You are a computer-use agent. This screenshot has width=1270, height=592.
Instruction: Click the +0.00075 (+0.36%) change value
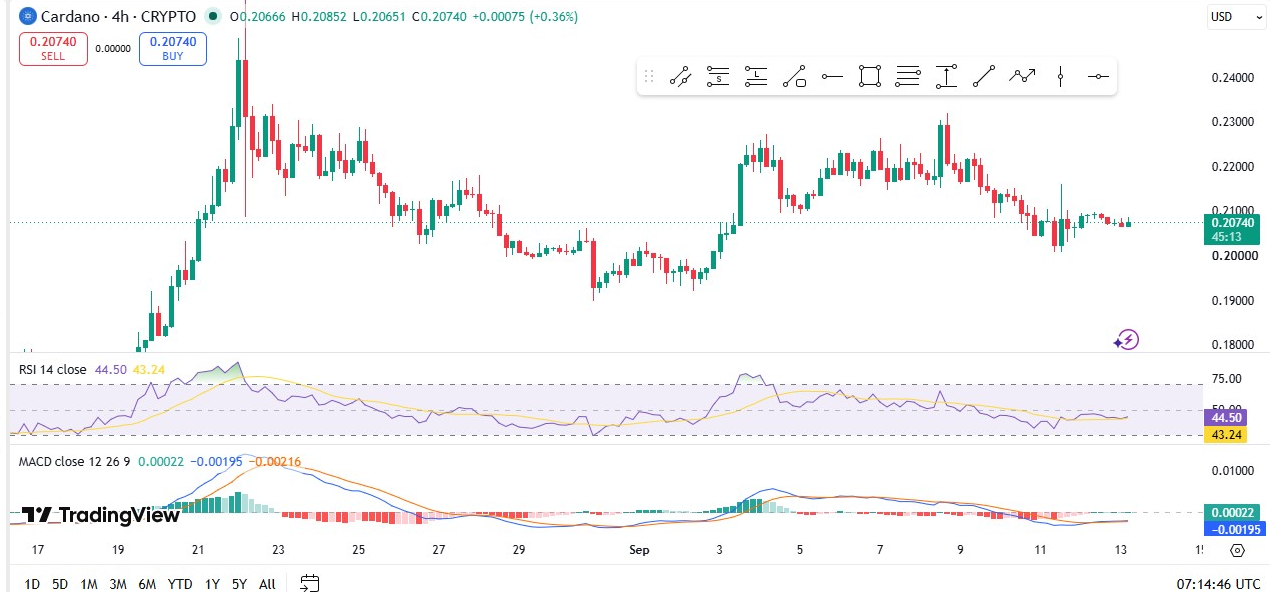525,17
